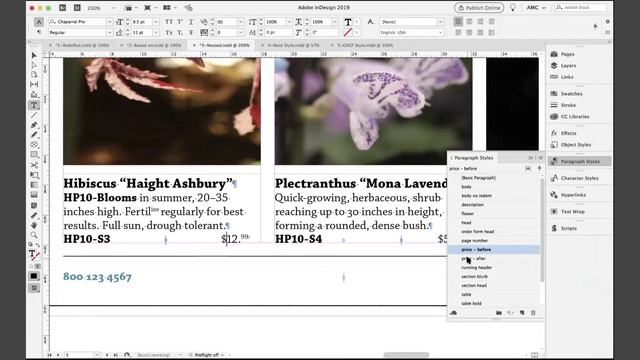The image size is (640, 360).
Task: Click the Delete style trash icon
Action: click(533, 313)
